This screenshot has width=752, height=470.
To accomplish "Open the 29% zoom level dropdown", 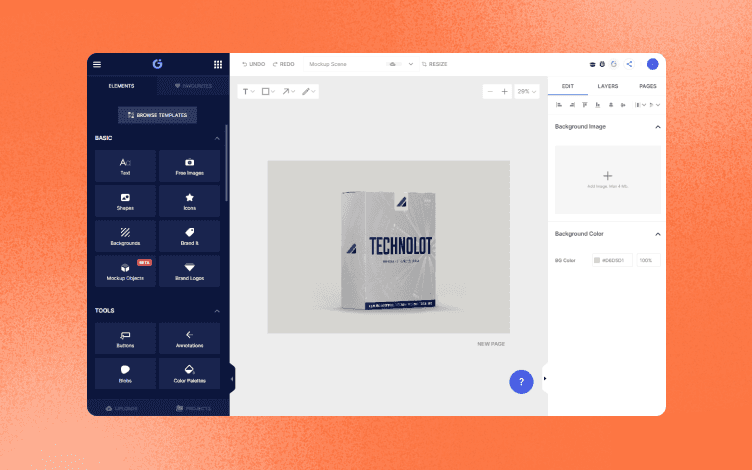I will [527, 92].
